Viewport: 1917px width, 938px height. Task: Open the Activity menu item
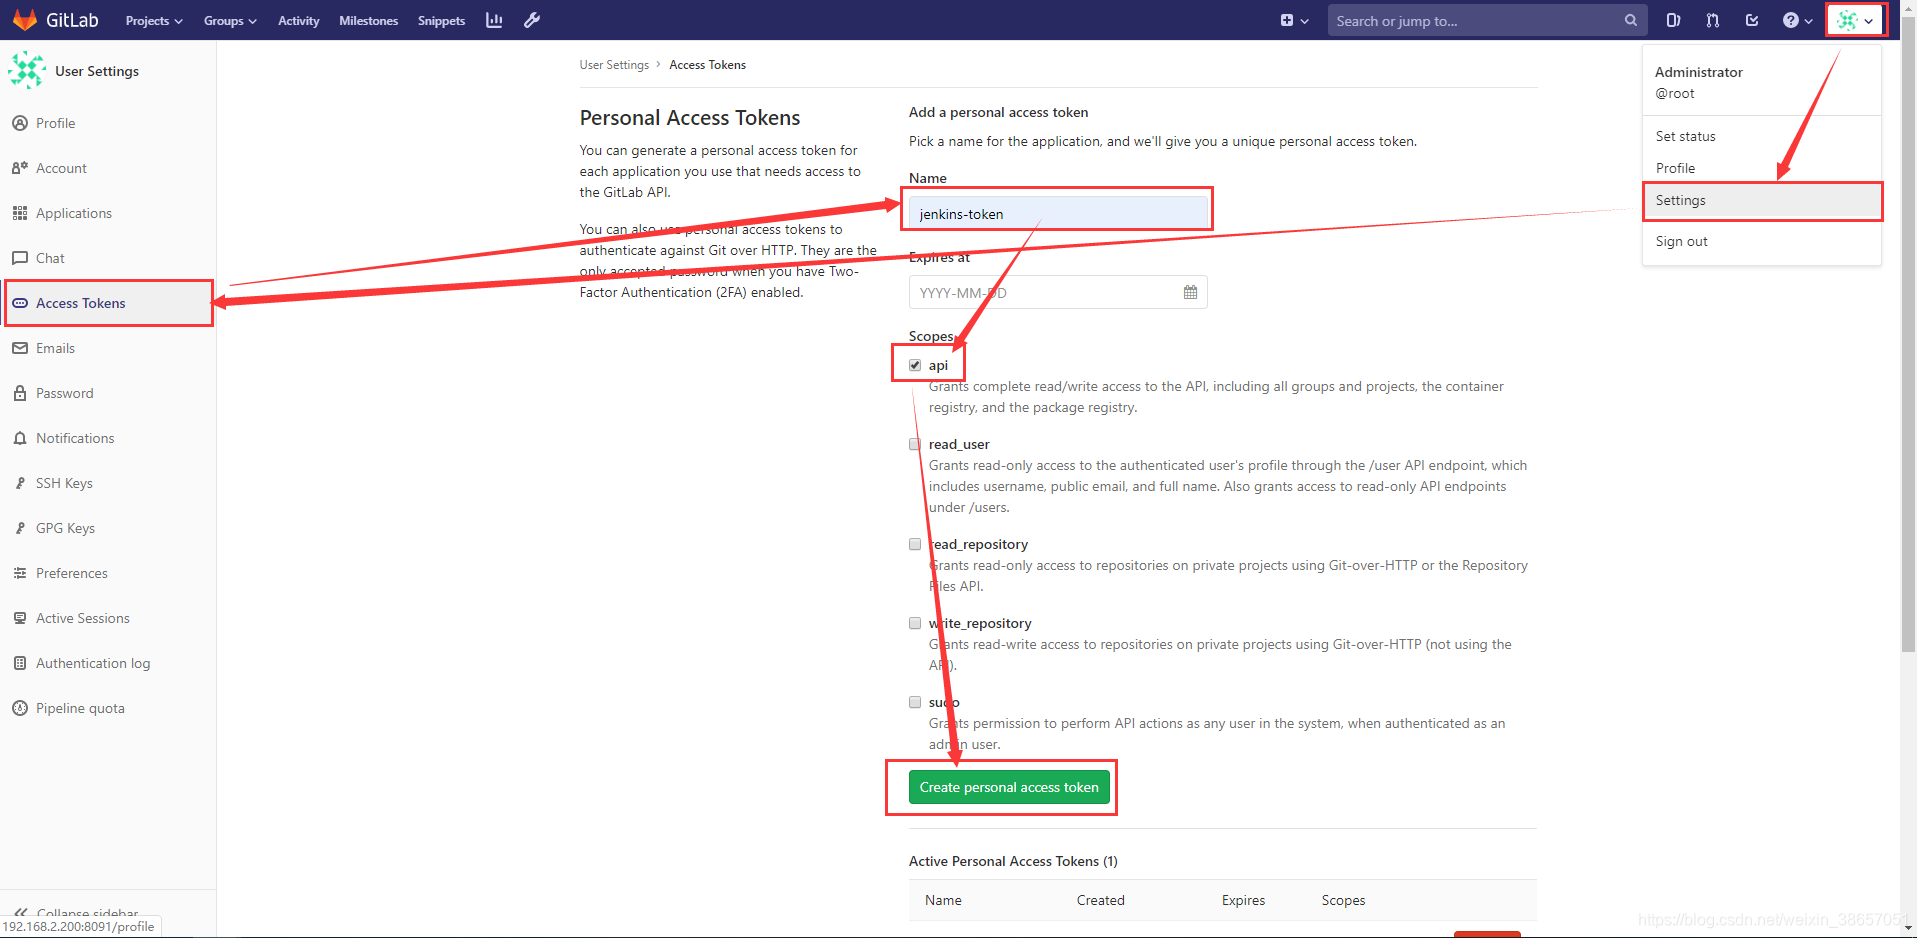click(x=299, y=20)
